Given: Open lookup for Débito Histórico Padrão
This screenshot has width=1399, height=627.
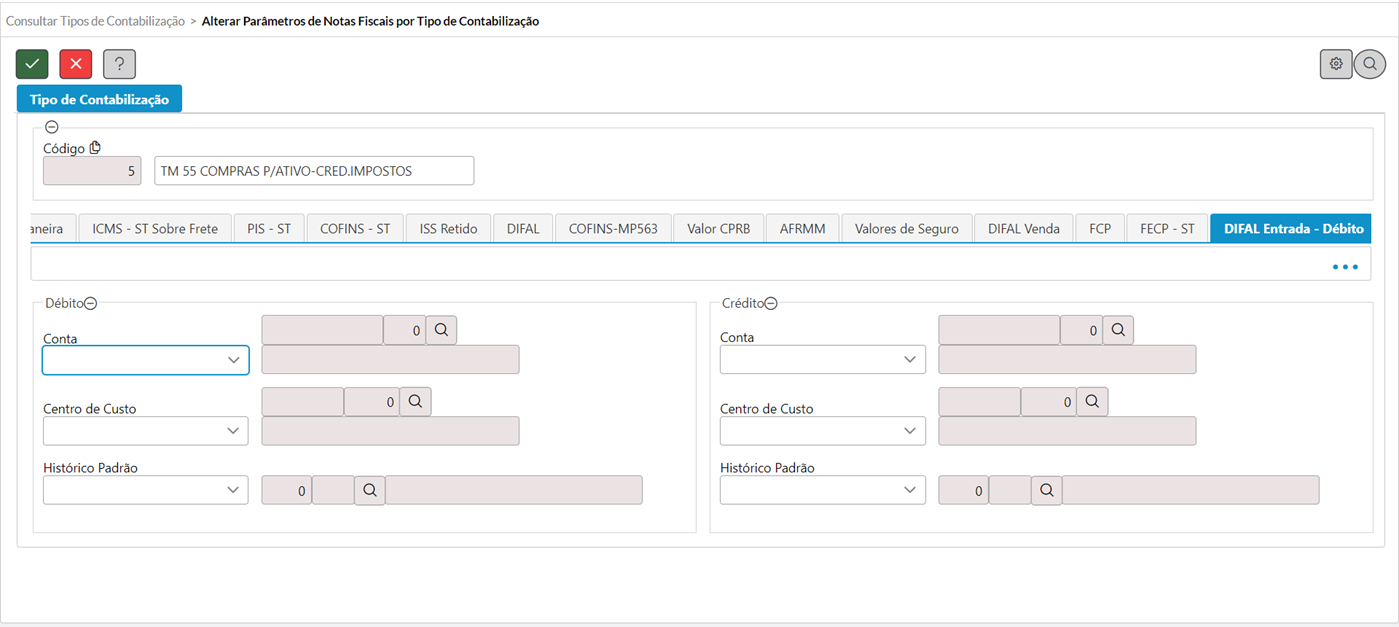Looking at the screenshot, I should click(x=369, y=490).
